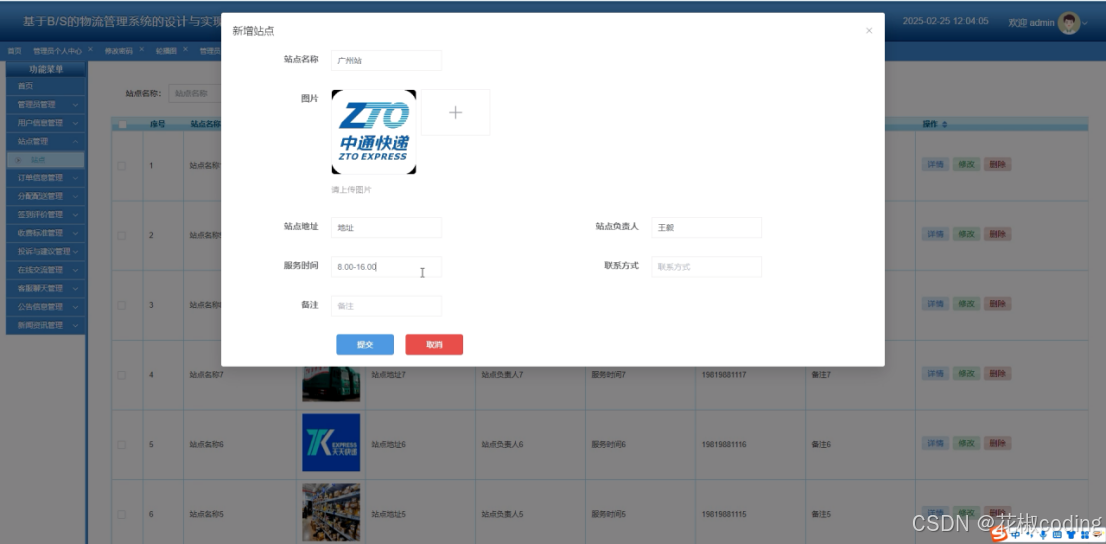The width and height of the screenshot is (1106, 544).
Task: Open the four-square toolbox icon in the IME bar
Action: (x=1085, y=535)
